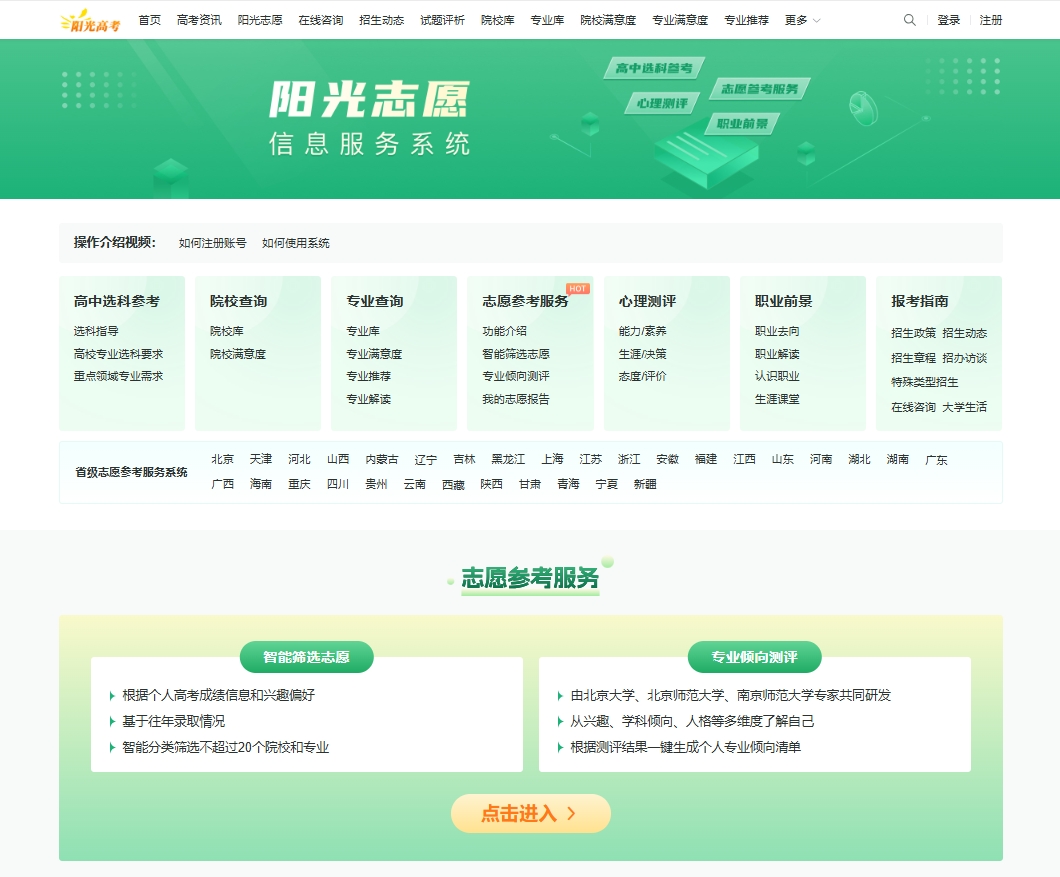This screenshot has height=877, width=1060.
Task: Select 黑龙江 province system
Action: (508, 459)
